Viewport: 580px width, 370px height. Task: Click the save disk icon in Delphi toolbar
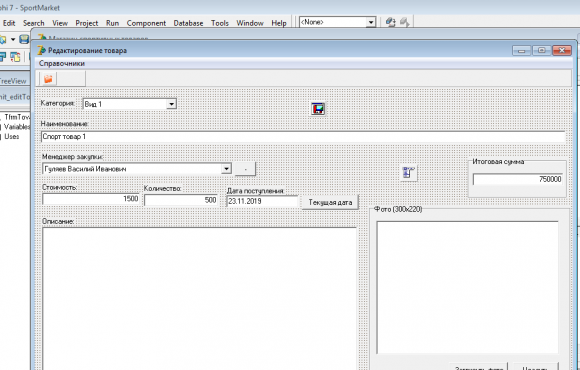click(x=24, y=39)
